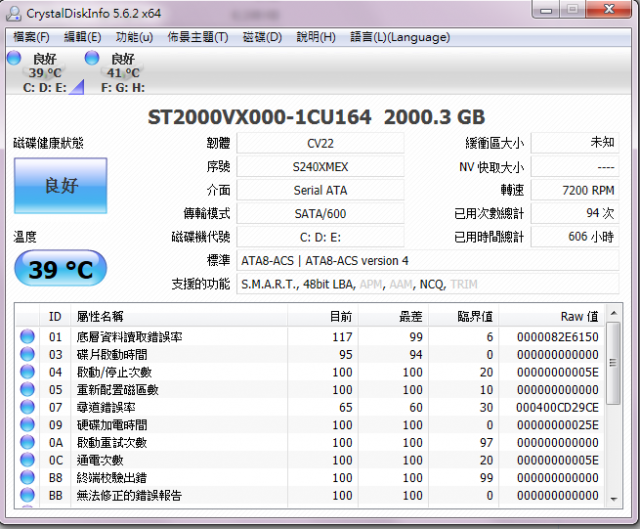The height and width of the screenshot is (529, 640).
Task: Click the status orb for attribute 01
Action: (x=27, y=337)
